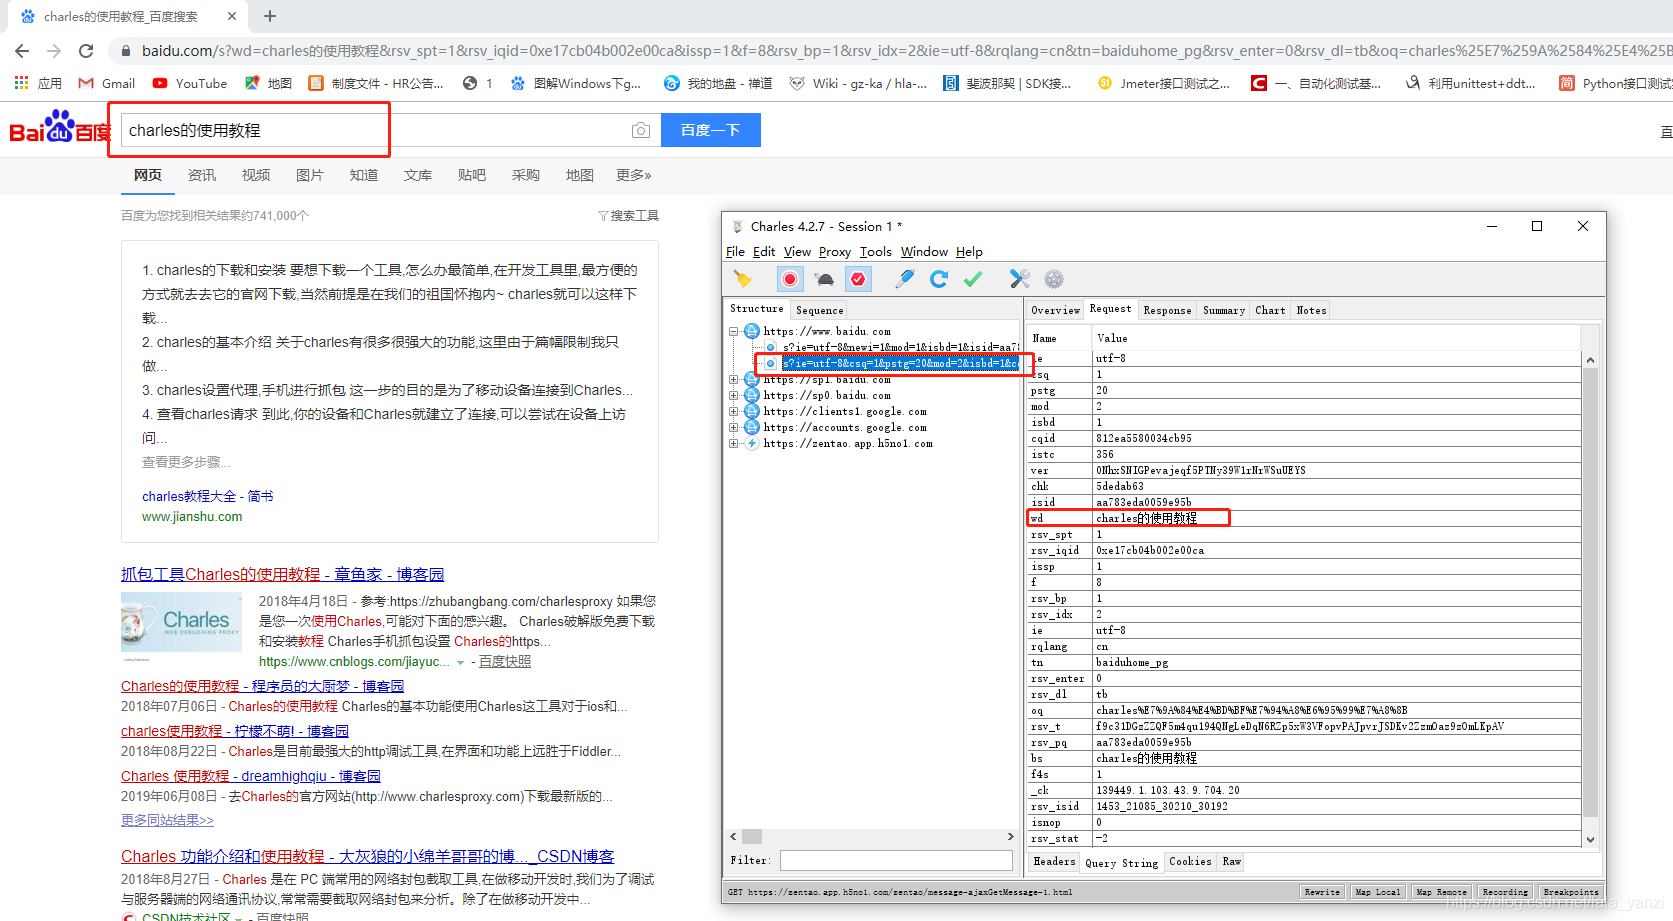Click the Baidu logo
The height and width of the screenshot is (921, 1673).
(60, 128)
